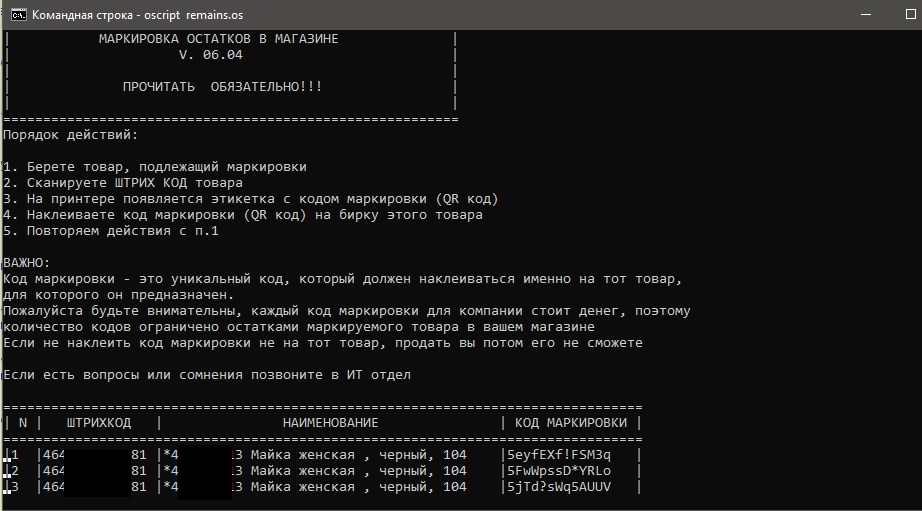Minimize the command prompt window

(866, 15)
